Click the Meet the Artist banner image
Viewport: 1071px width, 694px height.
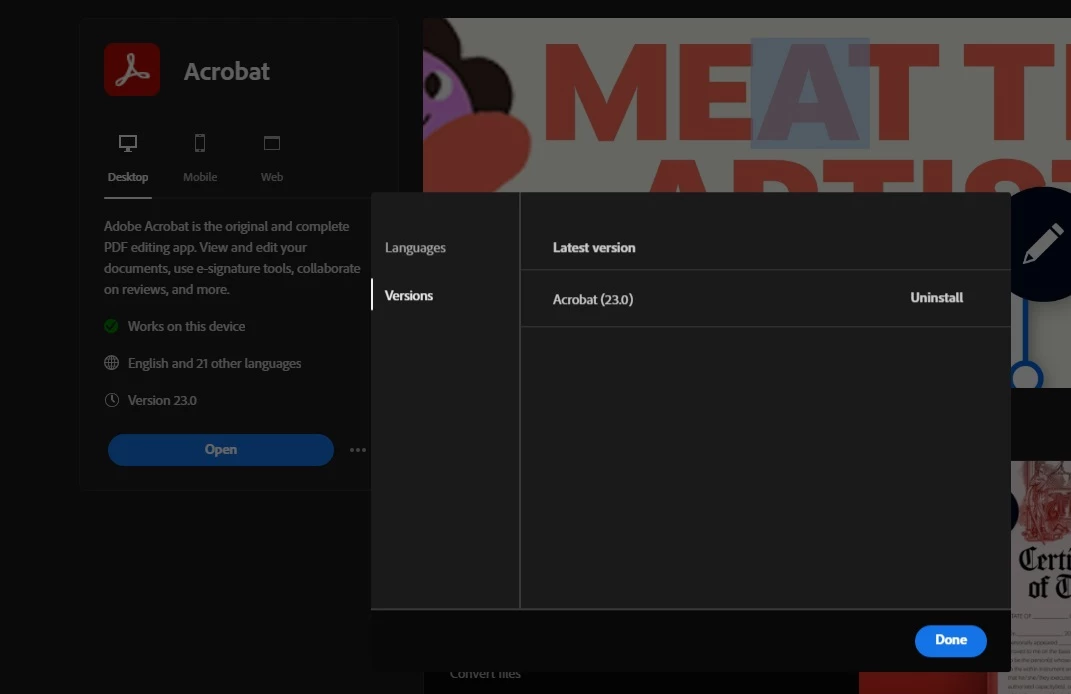[747, 105]
